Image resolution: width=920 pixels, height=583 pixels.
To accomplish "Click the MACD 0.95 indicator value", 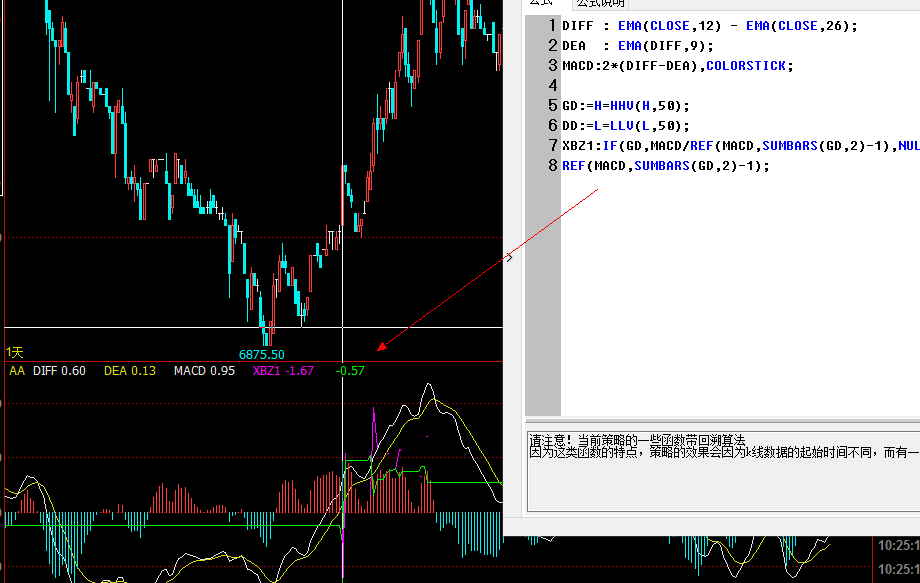I will [x=204, y=371].
